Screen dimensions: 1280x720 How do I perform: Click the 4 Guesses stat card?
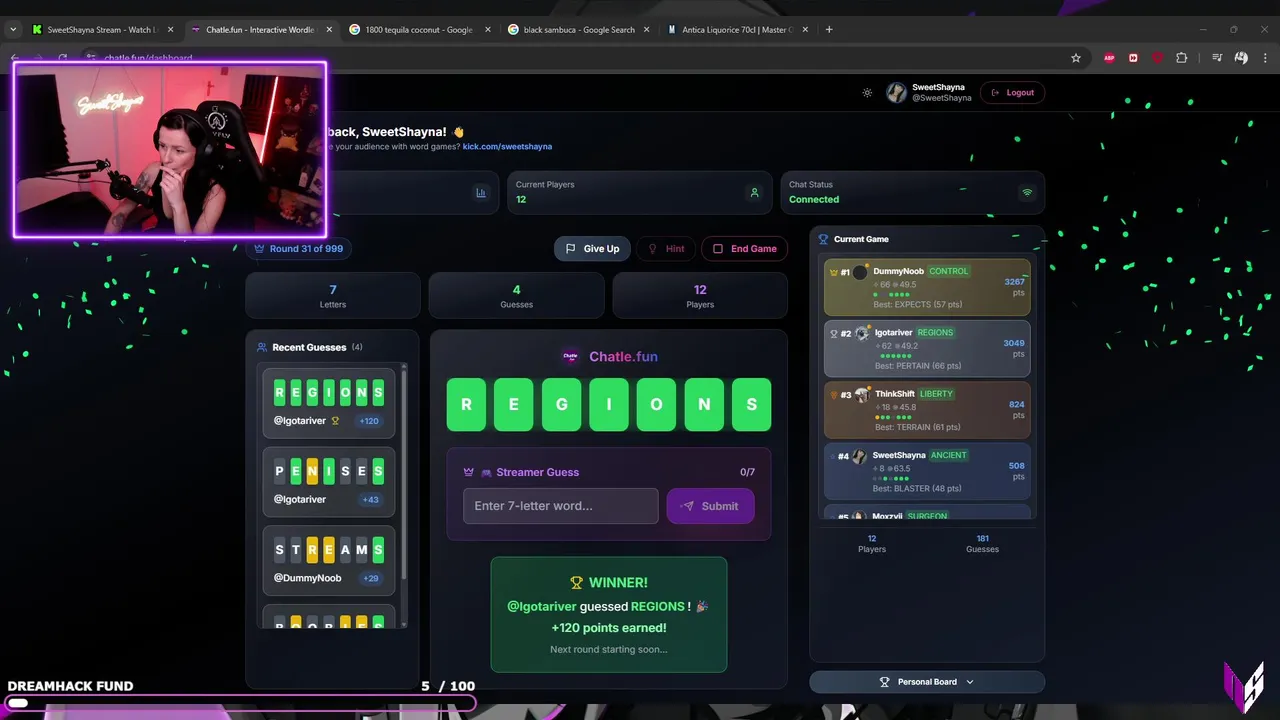tap(516, 296)
